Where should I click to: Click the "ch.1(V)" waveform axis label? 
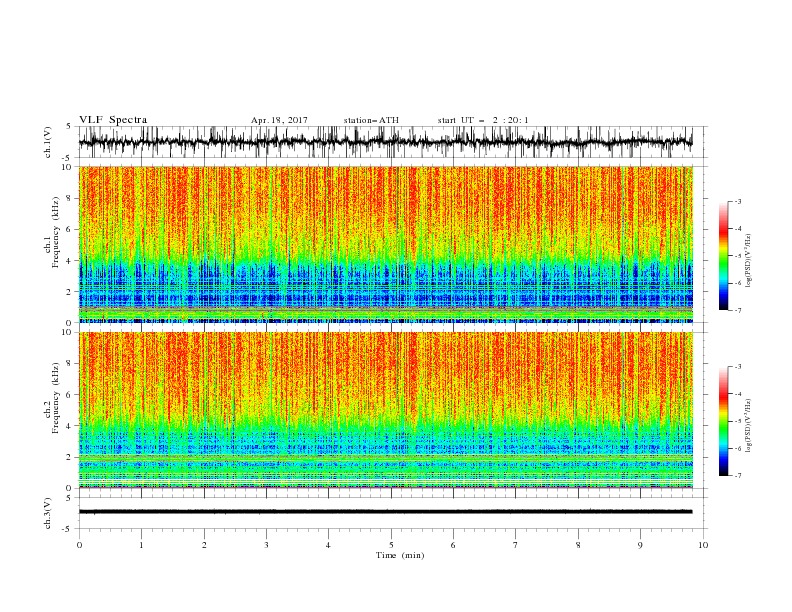pyautogui.click(x=48, y=142)
